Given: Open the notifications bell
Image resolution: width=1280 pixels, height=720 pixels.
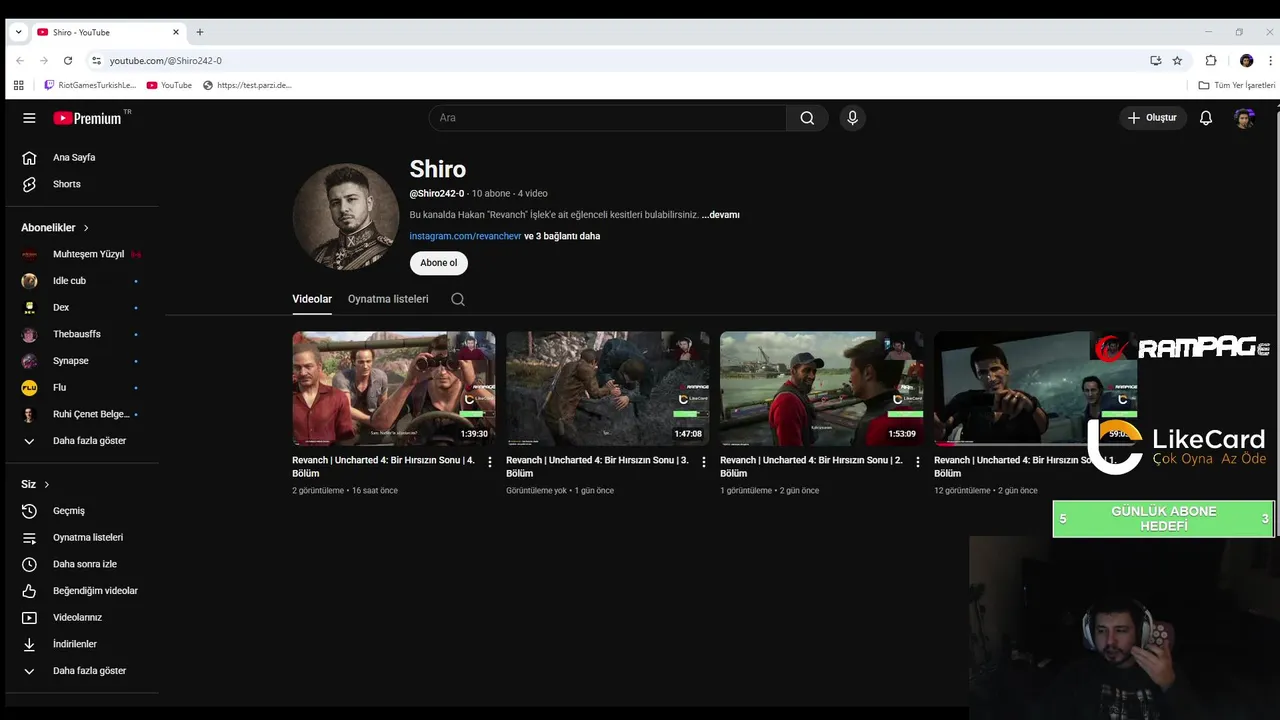Looking at the screenshot, I should pos(1206,118).
